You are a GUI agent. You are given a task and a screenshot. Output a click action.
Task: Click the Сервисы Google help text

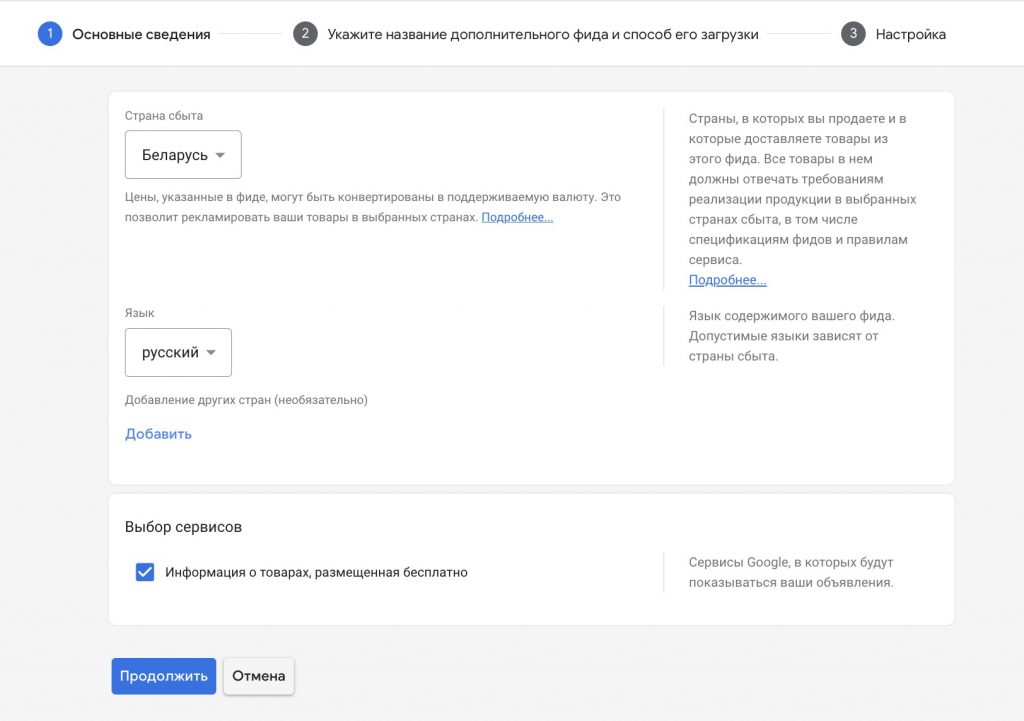[x=791, y=572]
